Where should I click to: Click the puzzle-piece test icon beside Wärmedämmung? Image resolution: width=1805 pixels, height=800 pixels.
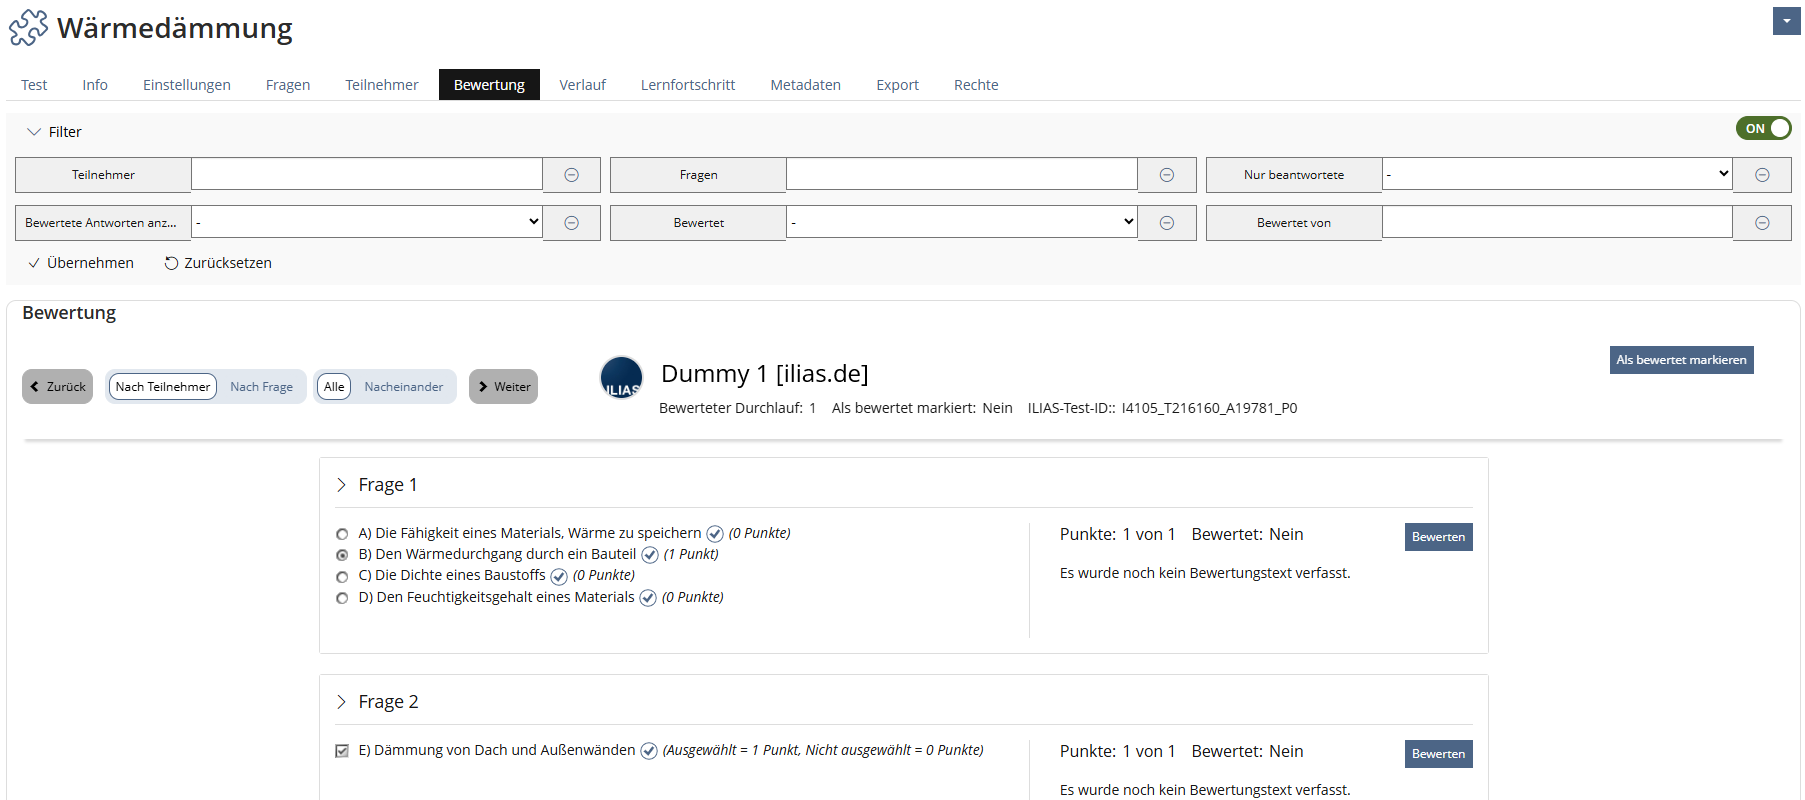tap(28, 28)
